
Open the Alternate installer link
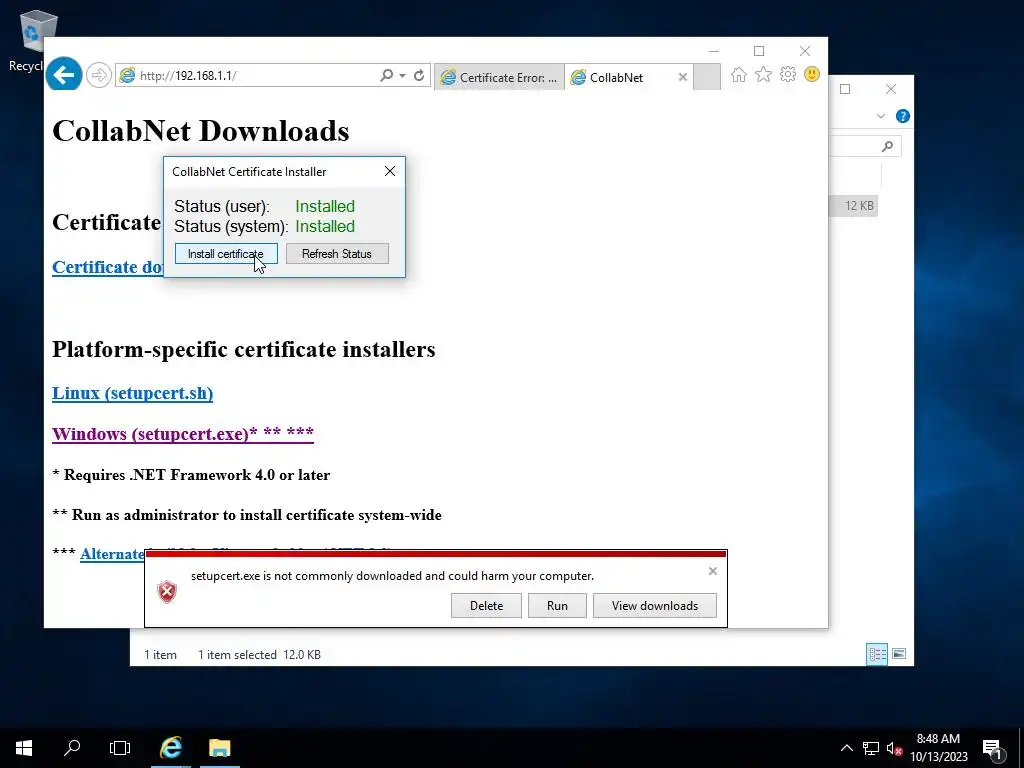[x=112, y=554]
